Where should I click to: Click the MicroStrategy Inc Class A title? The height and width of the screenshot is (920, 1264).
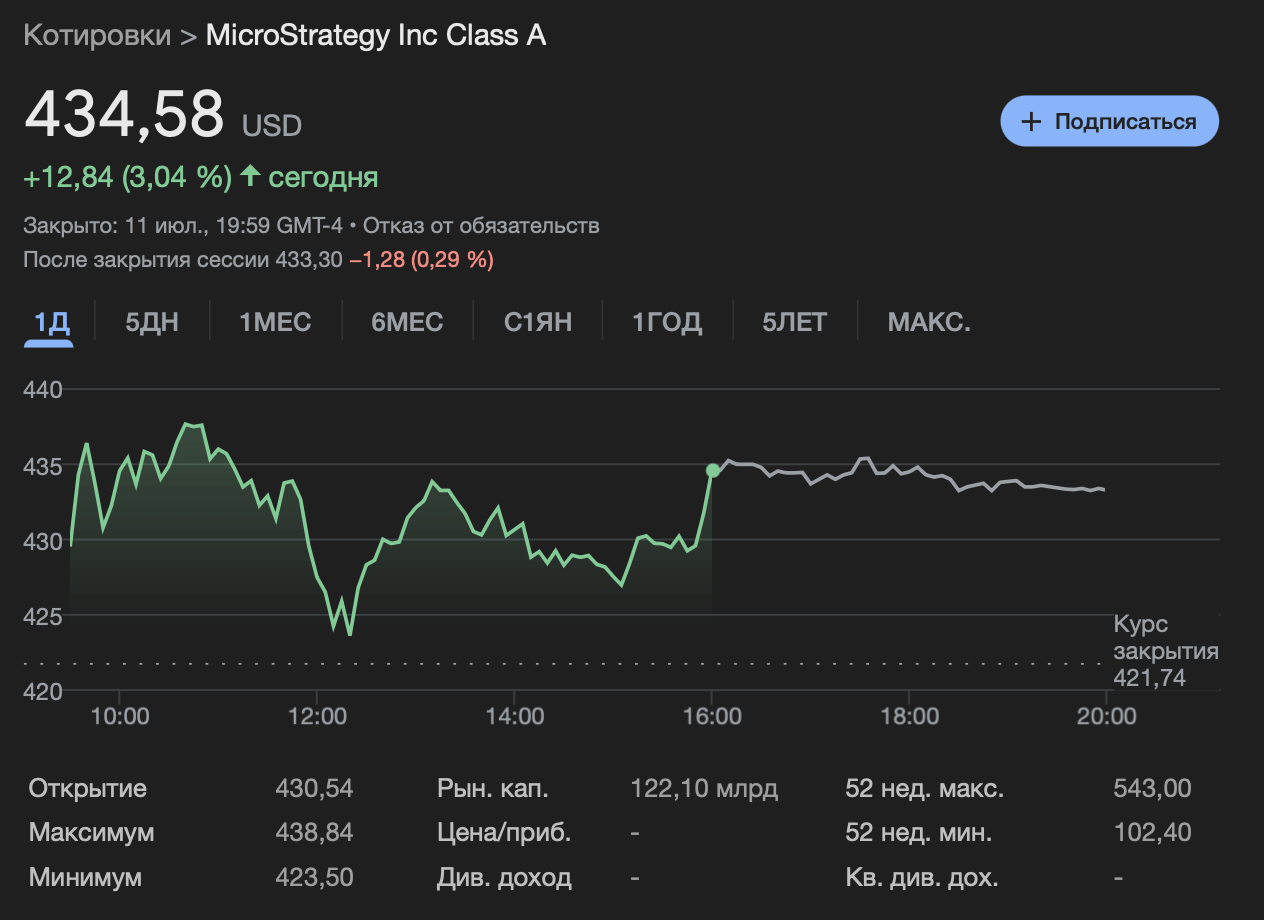coord(376,35)
